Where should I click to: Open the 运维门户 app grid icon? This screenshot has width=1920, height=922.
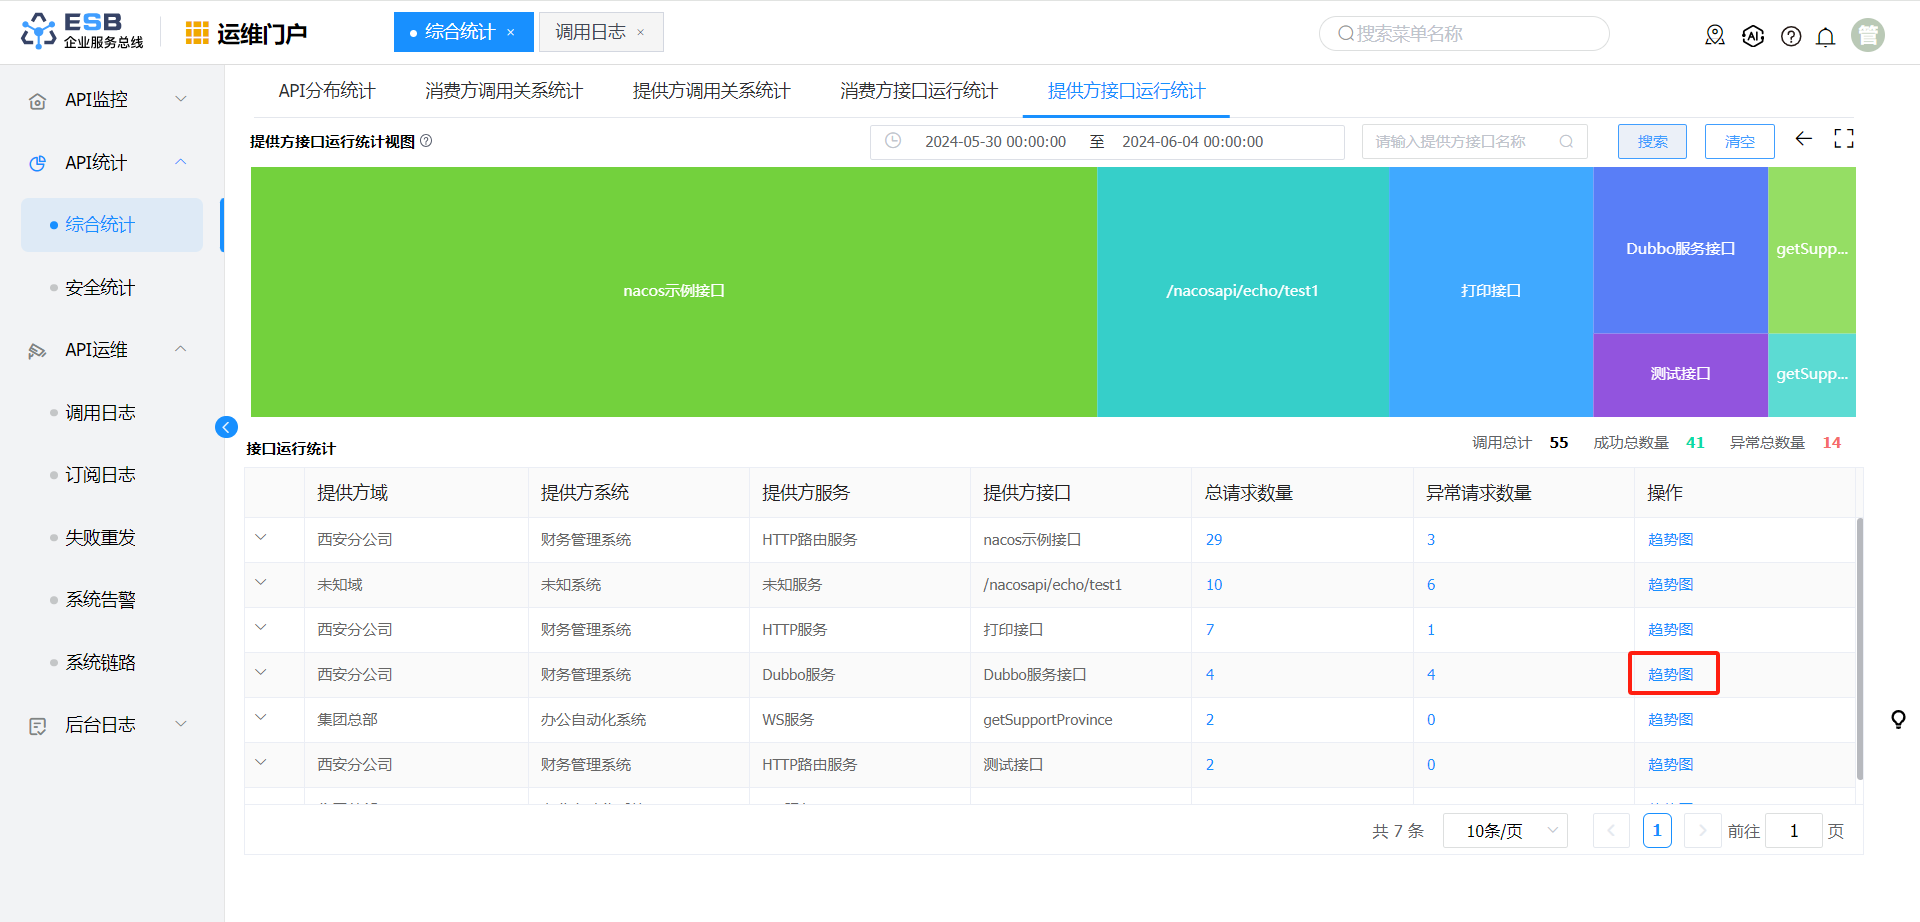click(197, 33)
